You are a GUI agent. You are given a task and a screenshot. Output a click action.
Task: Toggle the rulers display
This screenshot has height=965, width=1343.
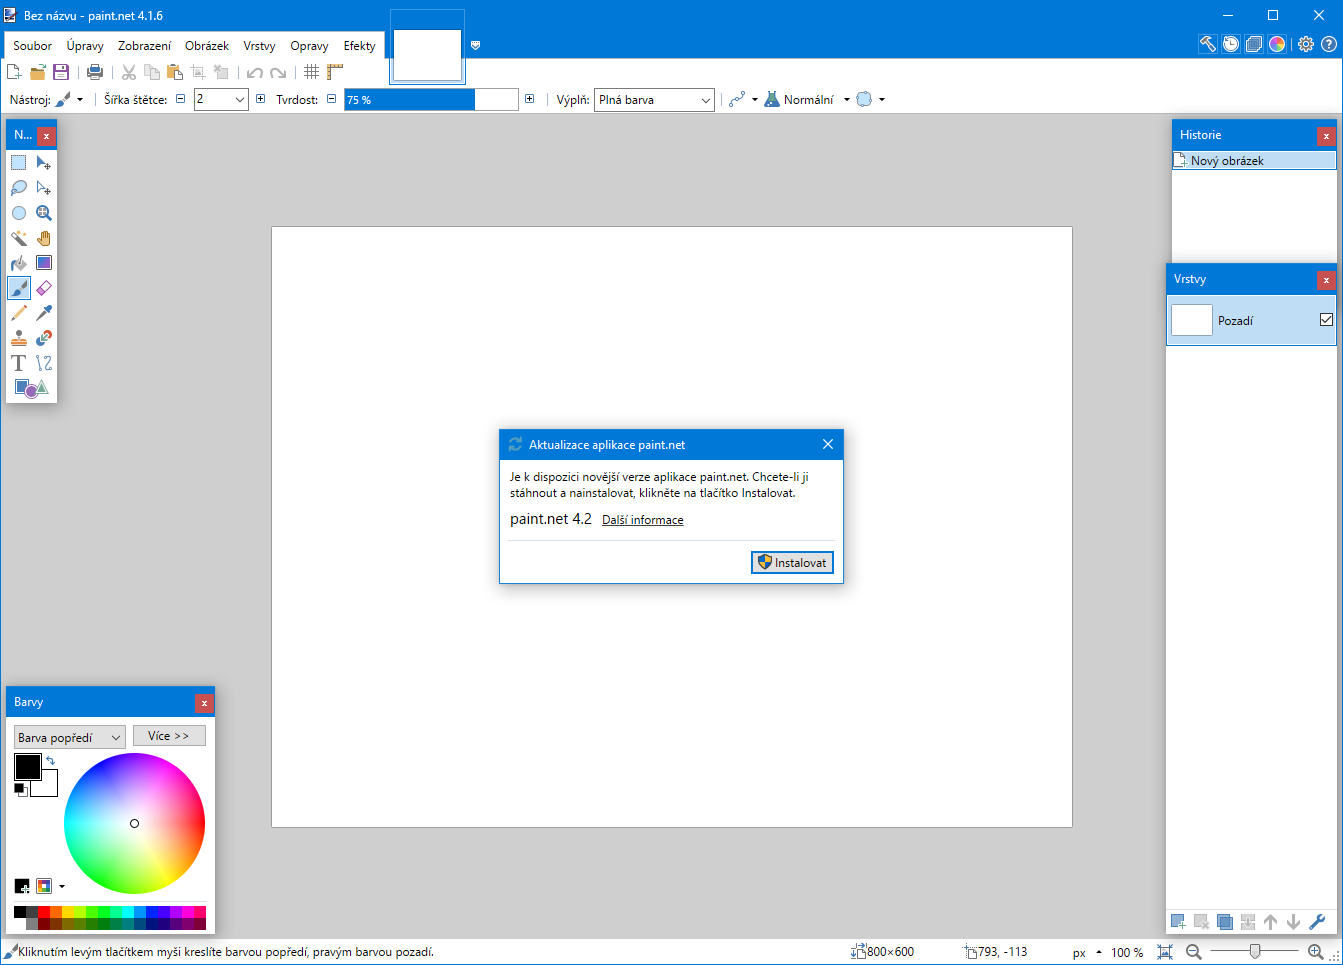[x=335, y=72]
